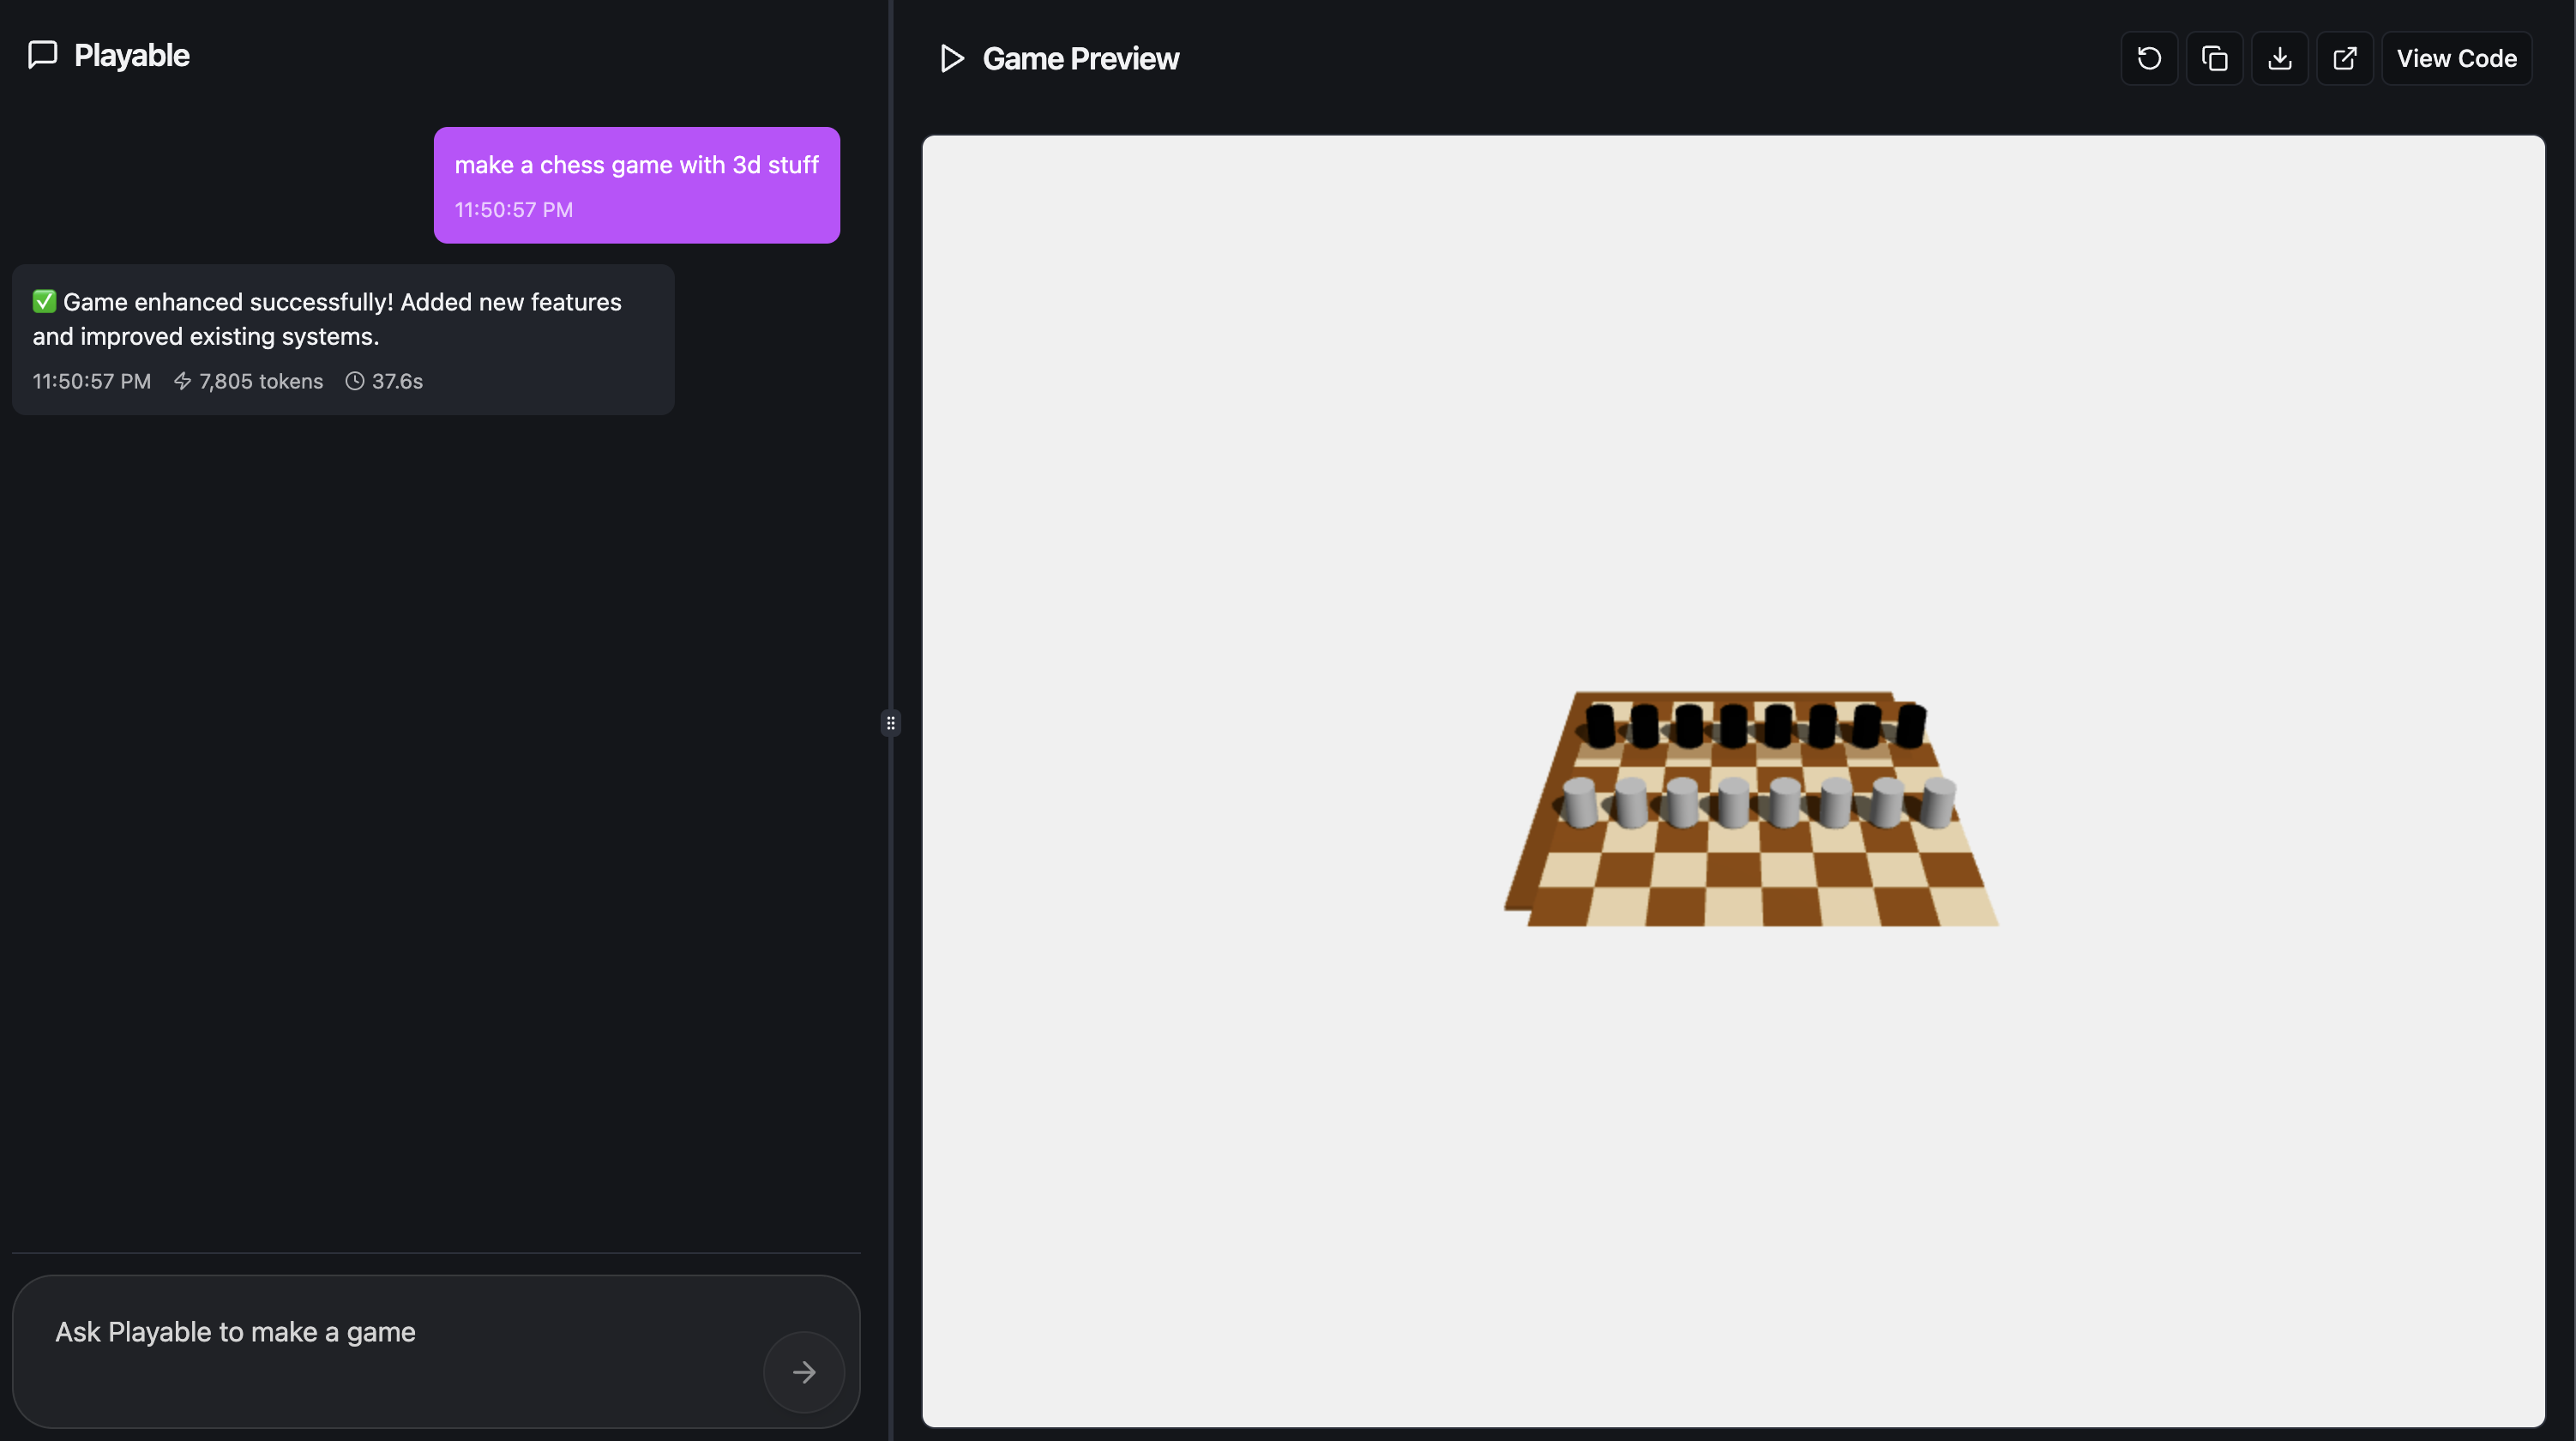Click the Game enhanced successfully response
This screenshot has width=2576, height=1441.
[x=342, y=319]
